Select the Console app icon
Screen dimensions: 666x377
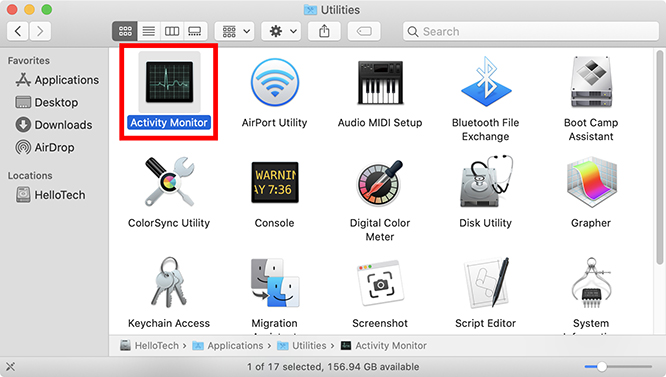point(275,182)
